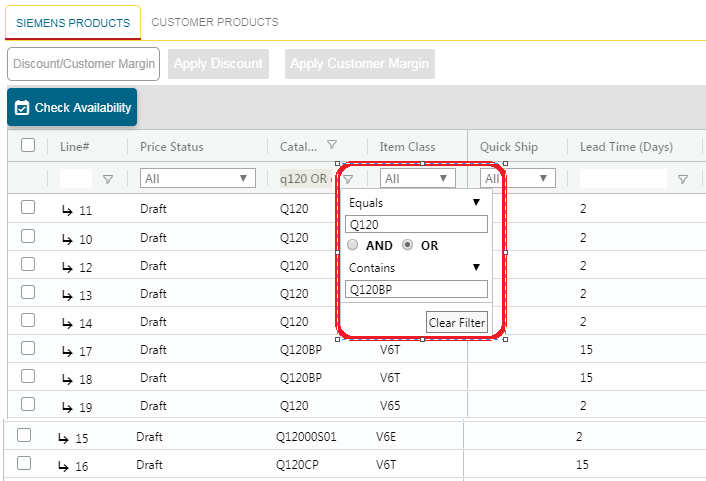The image size is (706, 481).
Task: Click the Item Class column header
Action: pyautogui.click(x=407, y=147)
